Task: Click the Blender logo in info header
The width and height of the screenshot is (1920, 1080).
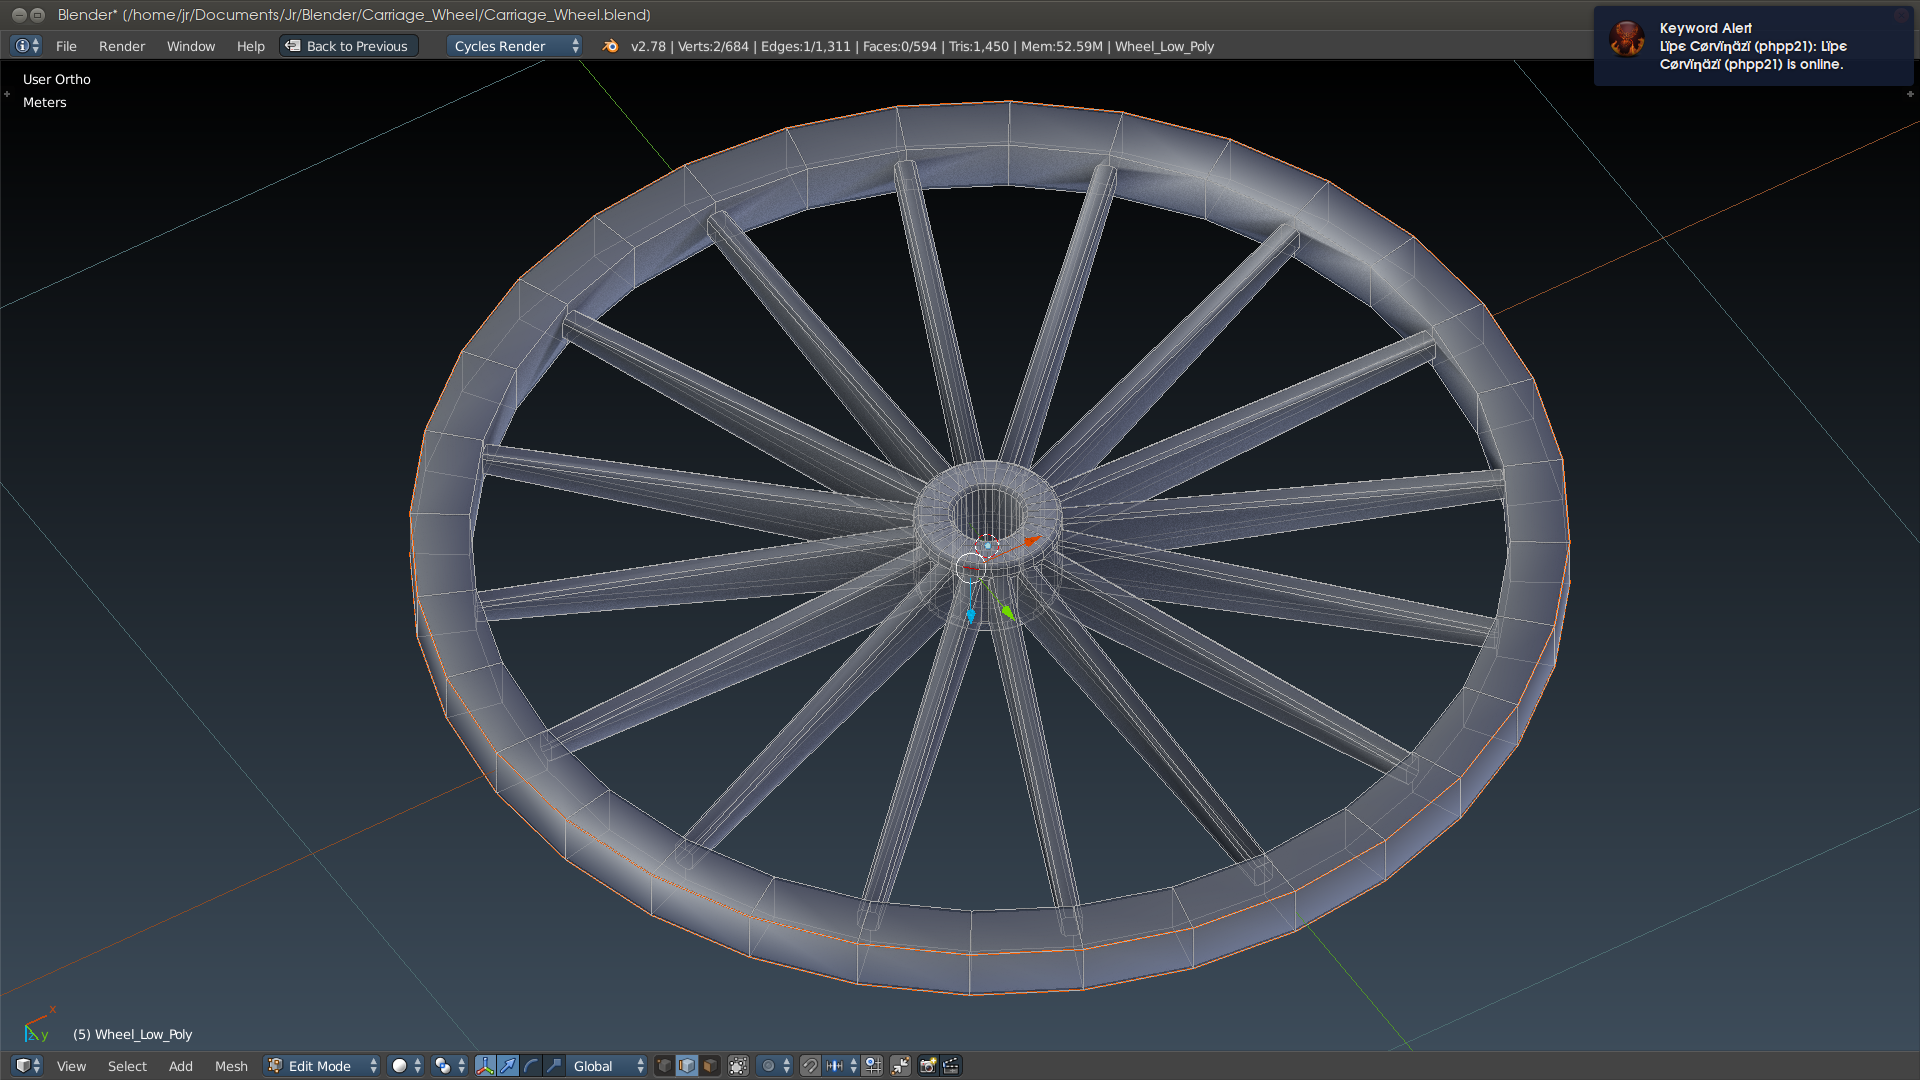Action: 610,46
